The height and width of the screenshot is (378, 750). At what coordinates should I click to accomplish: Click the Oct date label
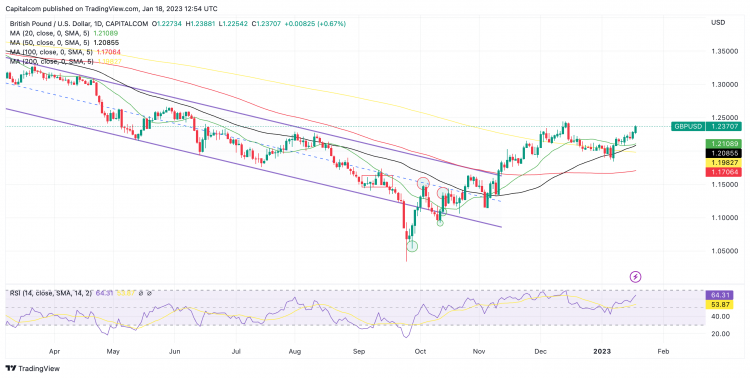tap(420, 352)
